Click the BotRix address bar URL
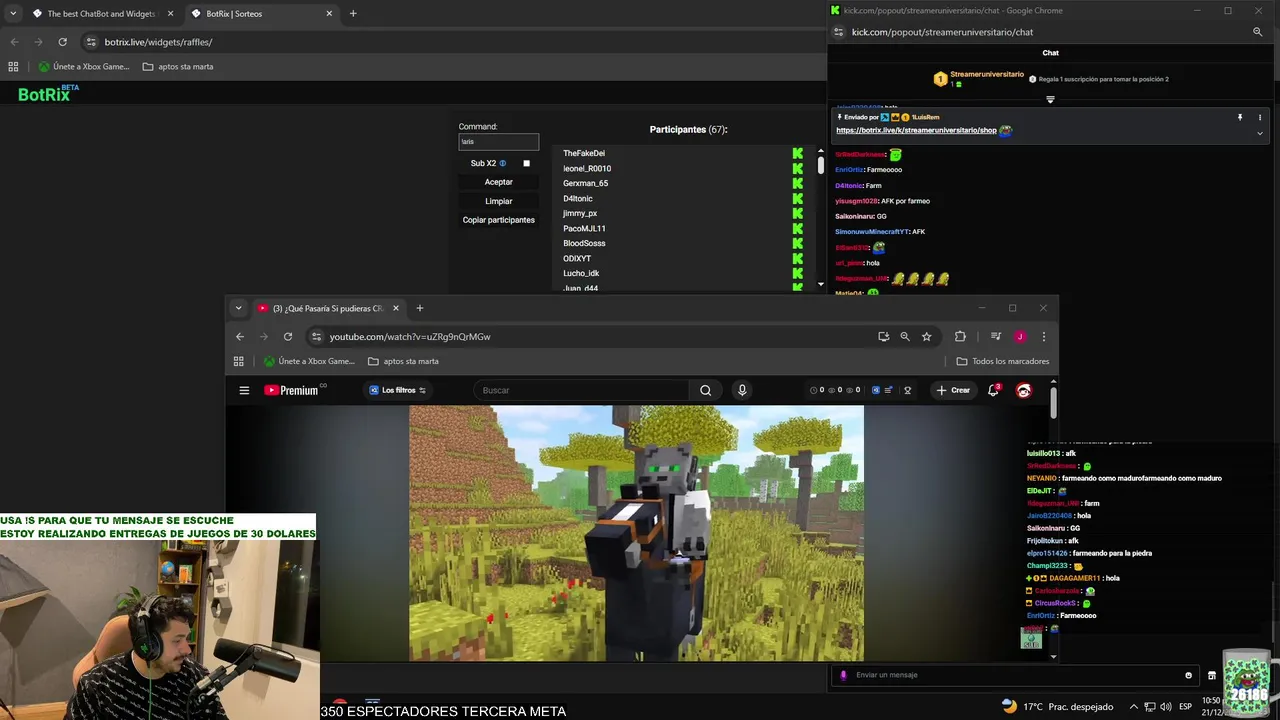 pos(158,42)
